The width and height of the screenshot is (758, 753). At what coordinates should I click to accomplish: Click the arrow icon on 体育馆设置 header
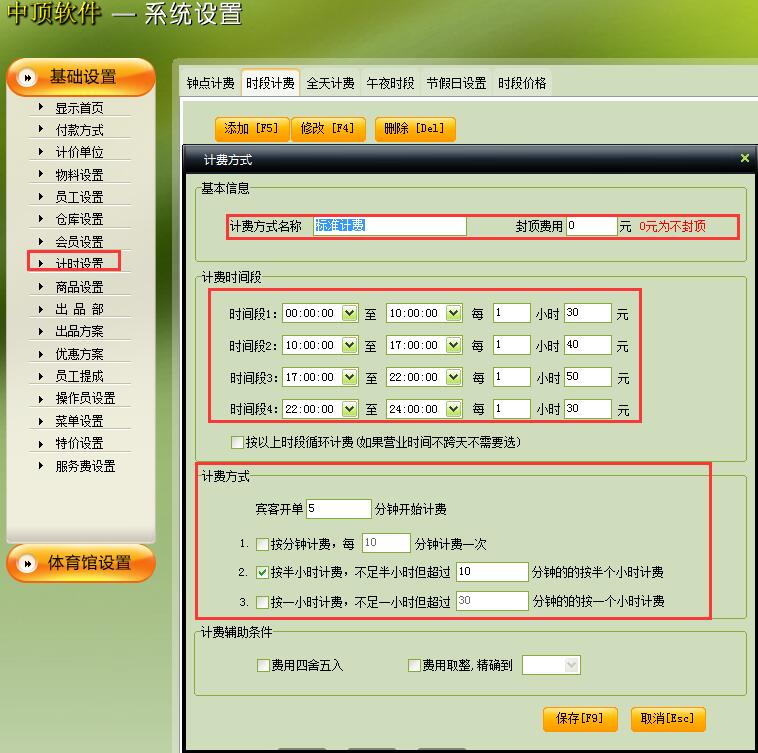[28, 563]
